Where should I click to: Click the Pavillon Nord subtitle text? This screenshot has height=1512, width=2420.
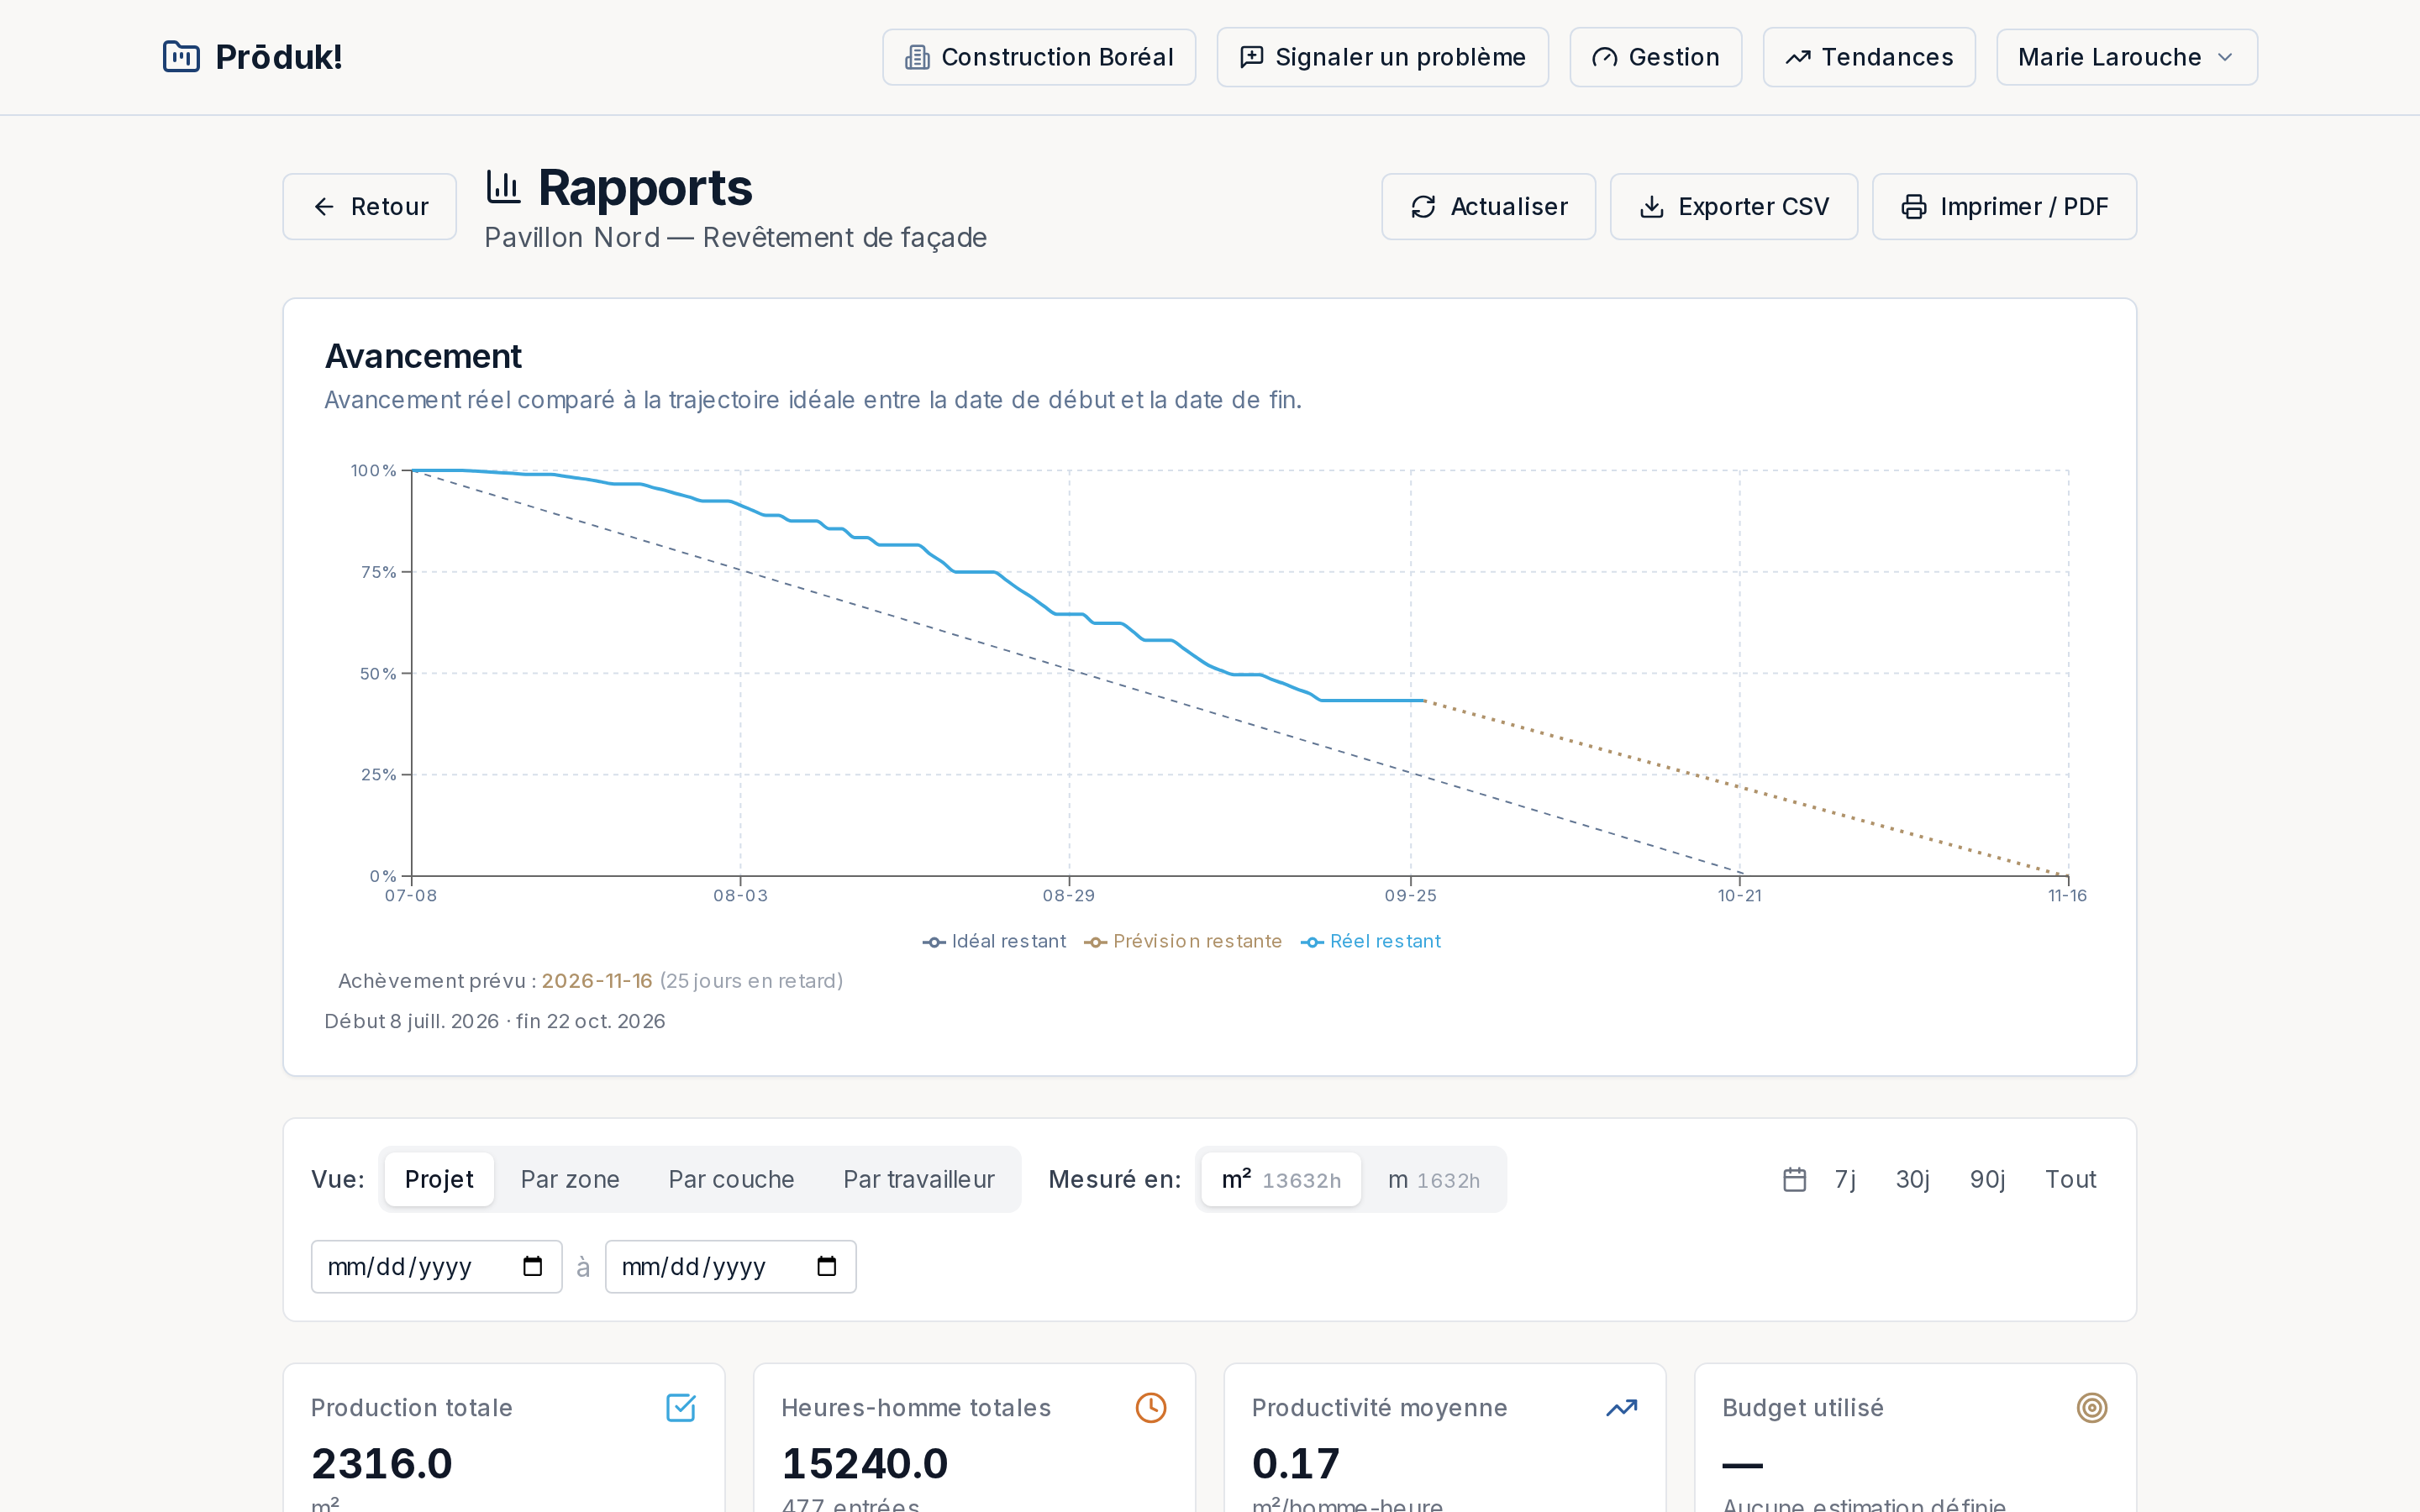(x=735, y=238)
